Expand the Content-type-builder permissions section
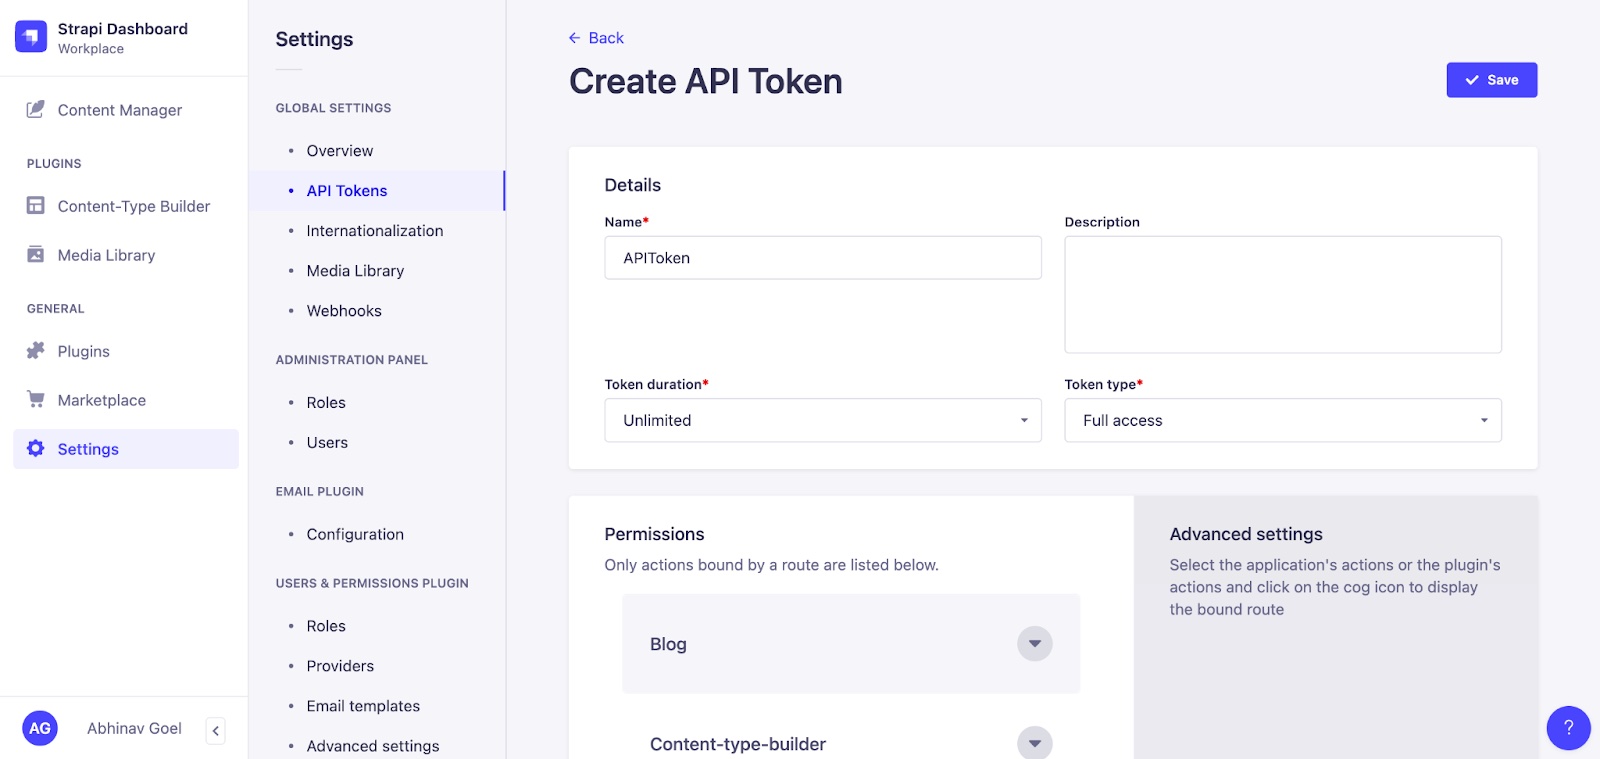The height and width of the screenshot is (759, 1600). 1035,742
